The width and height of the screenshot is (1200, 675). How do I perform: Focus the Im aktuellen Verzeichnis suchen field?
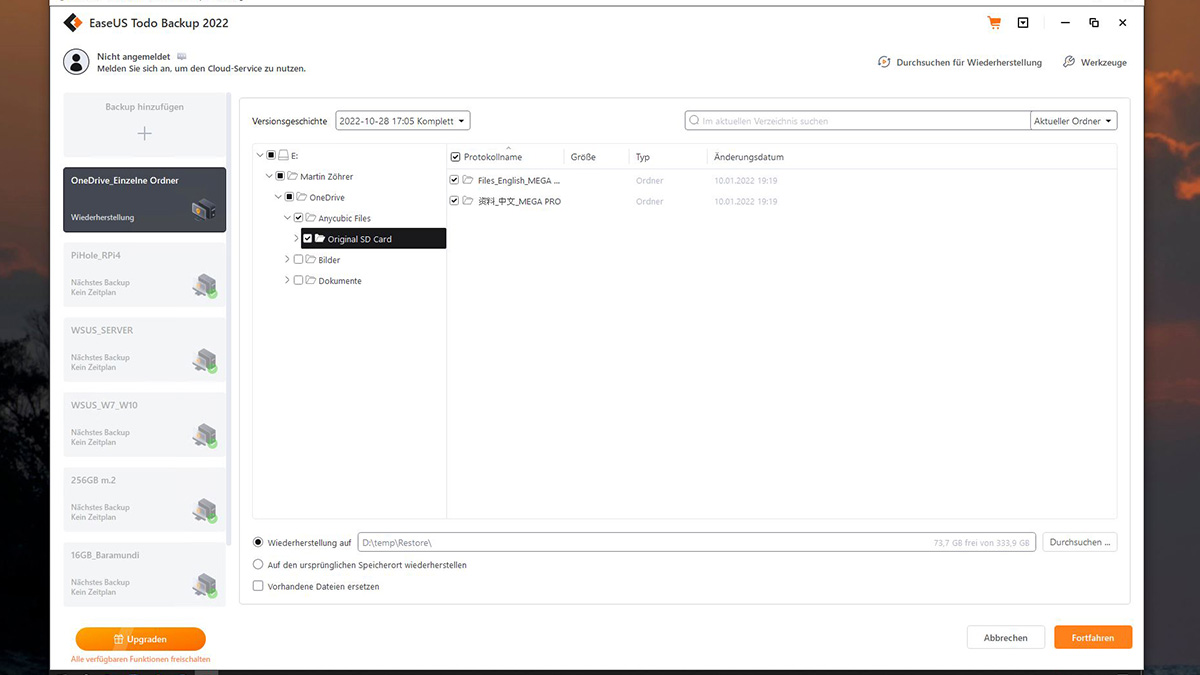pos(857,121)
